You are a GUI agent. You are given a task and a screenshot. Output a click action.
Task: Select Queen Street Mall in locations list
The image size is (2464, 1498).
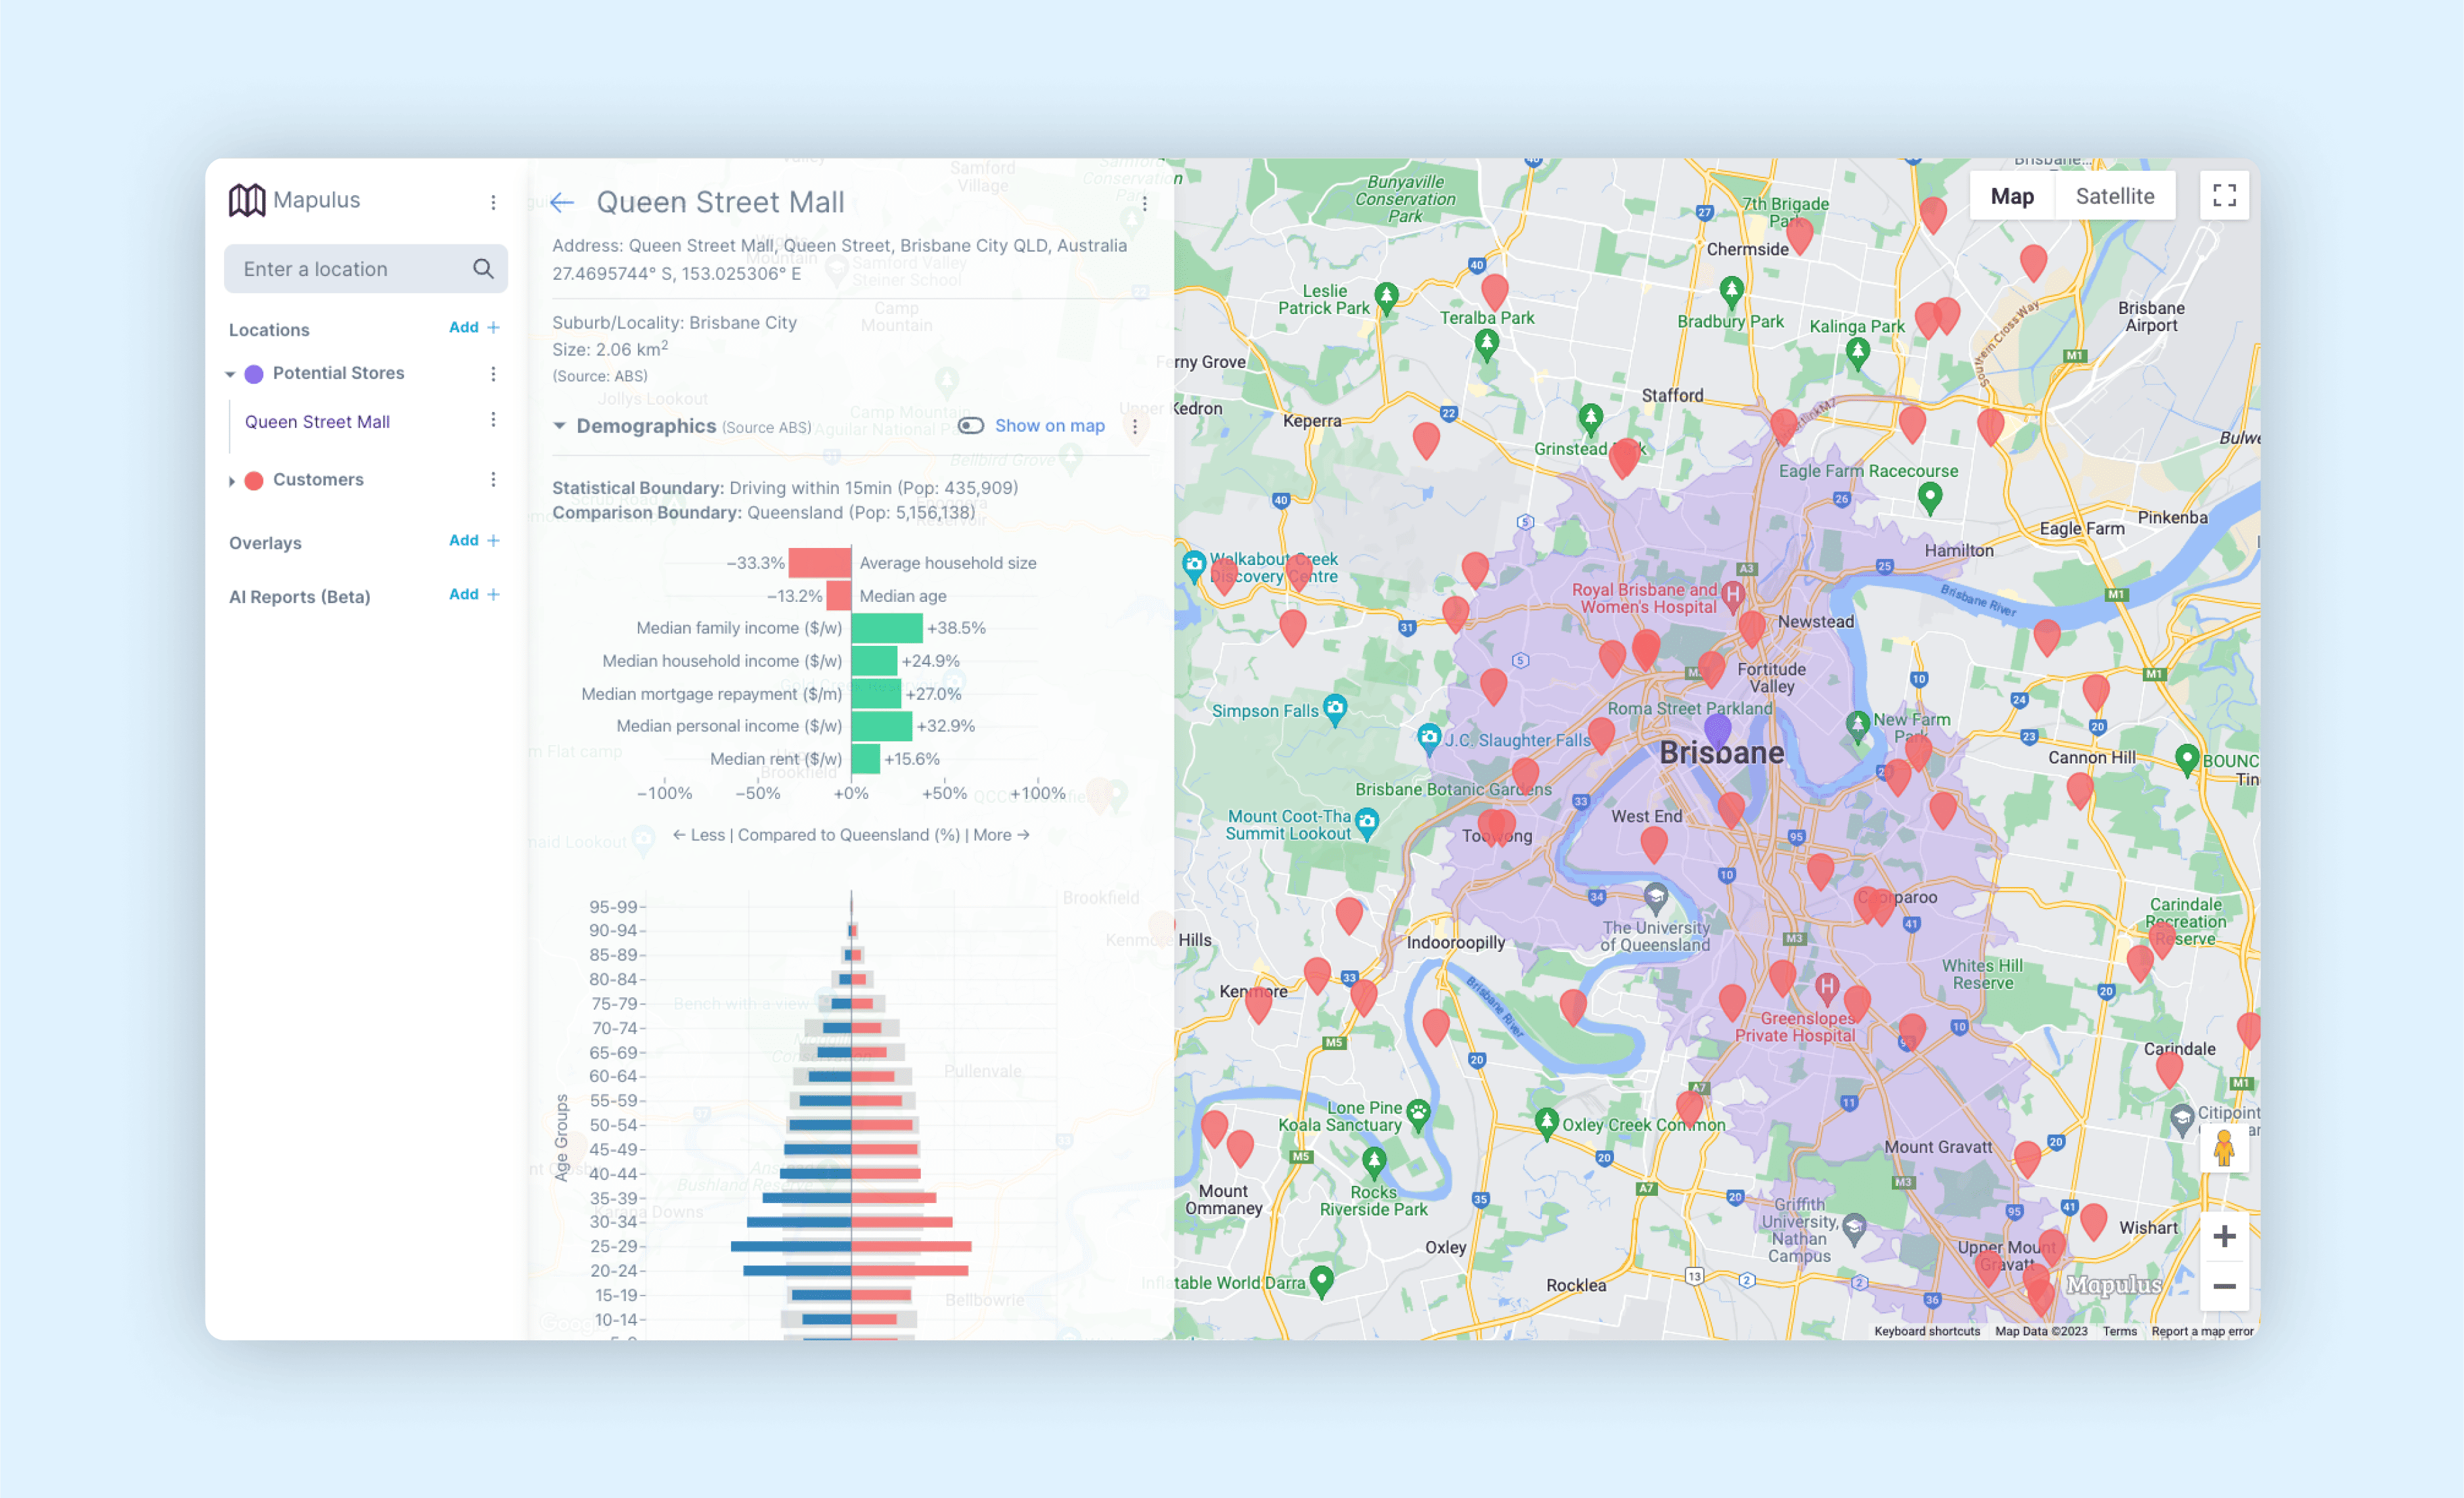[x=317, y=422]
